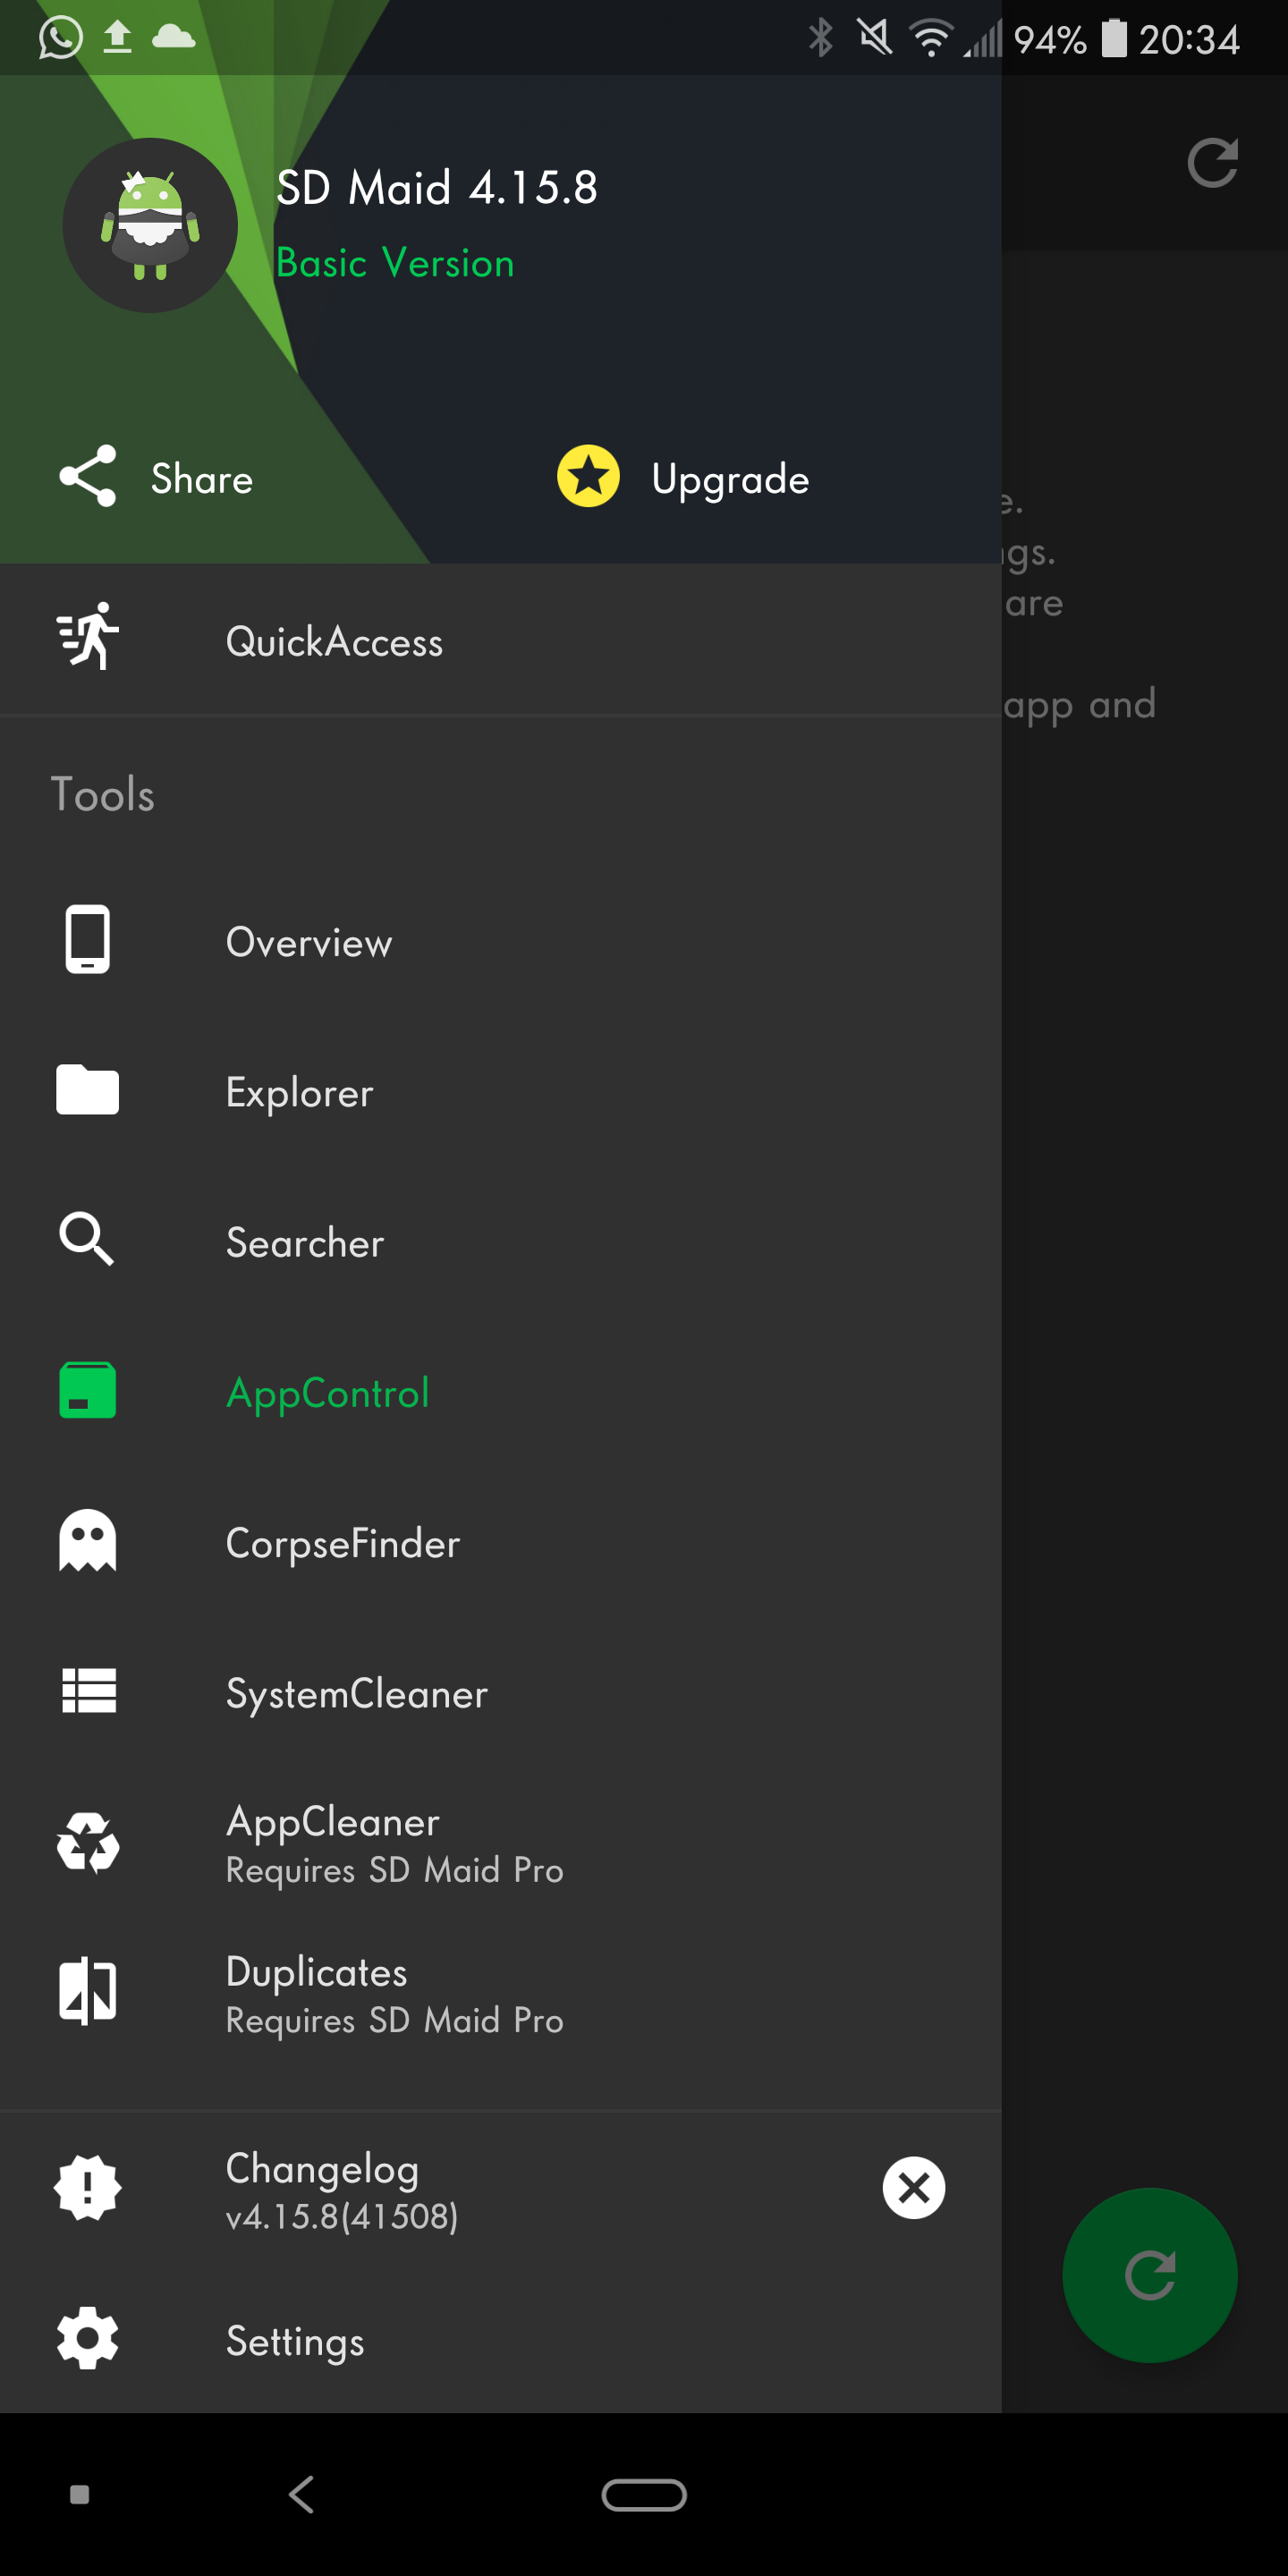Click the CorpseFinder ghost icon
The height and width of the screenshot is (2576, 1288).
tap(88, 1541)
